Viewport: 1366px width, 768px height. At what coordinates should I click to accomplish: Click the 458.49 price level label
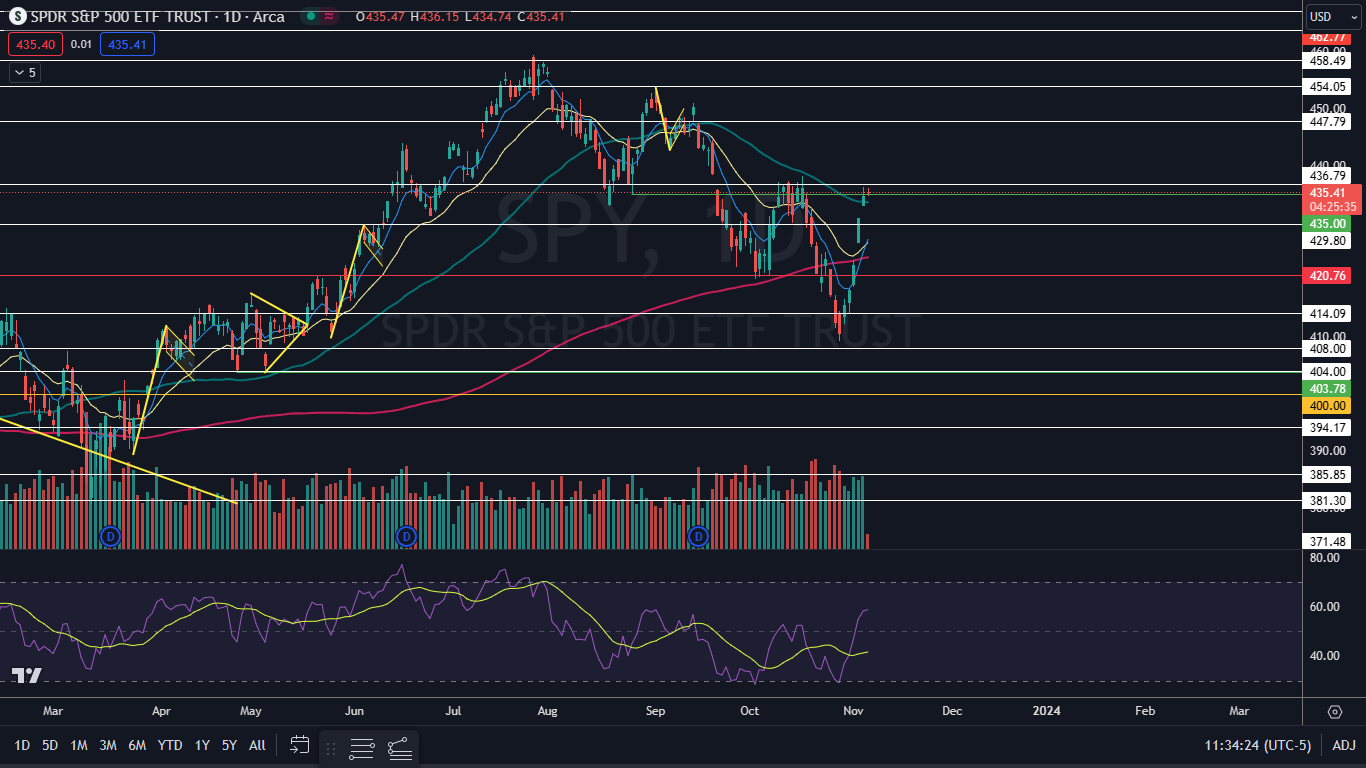coord(1329,60)
